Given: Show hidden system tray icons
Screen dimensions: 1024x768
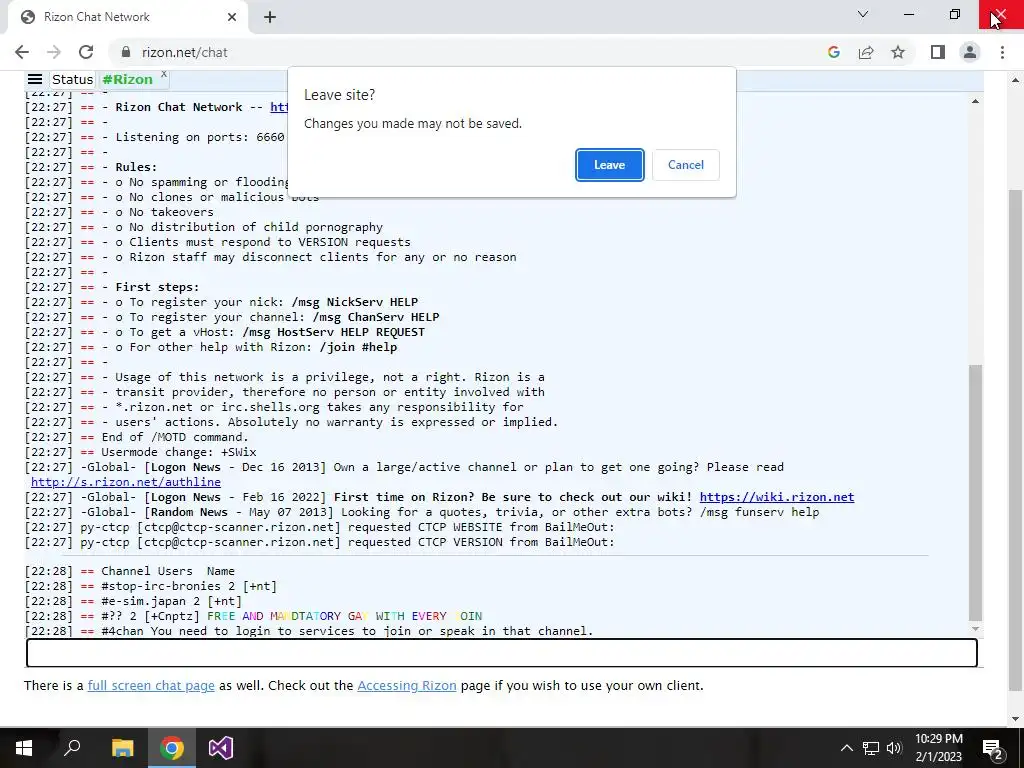Looking at the screenshot, I should (846, 748).
